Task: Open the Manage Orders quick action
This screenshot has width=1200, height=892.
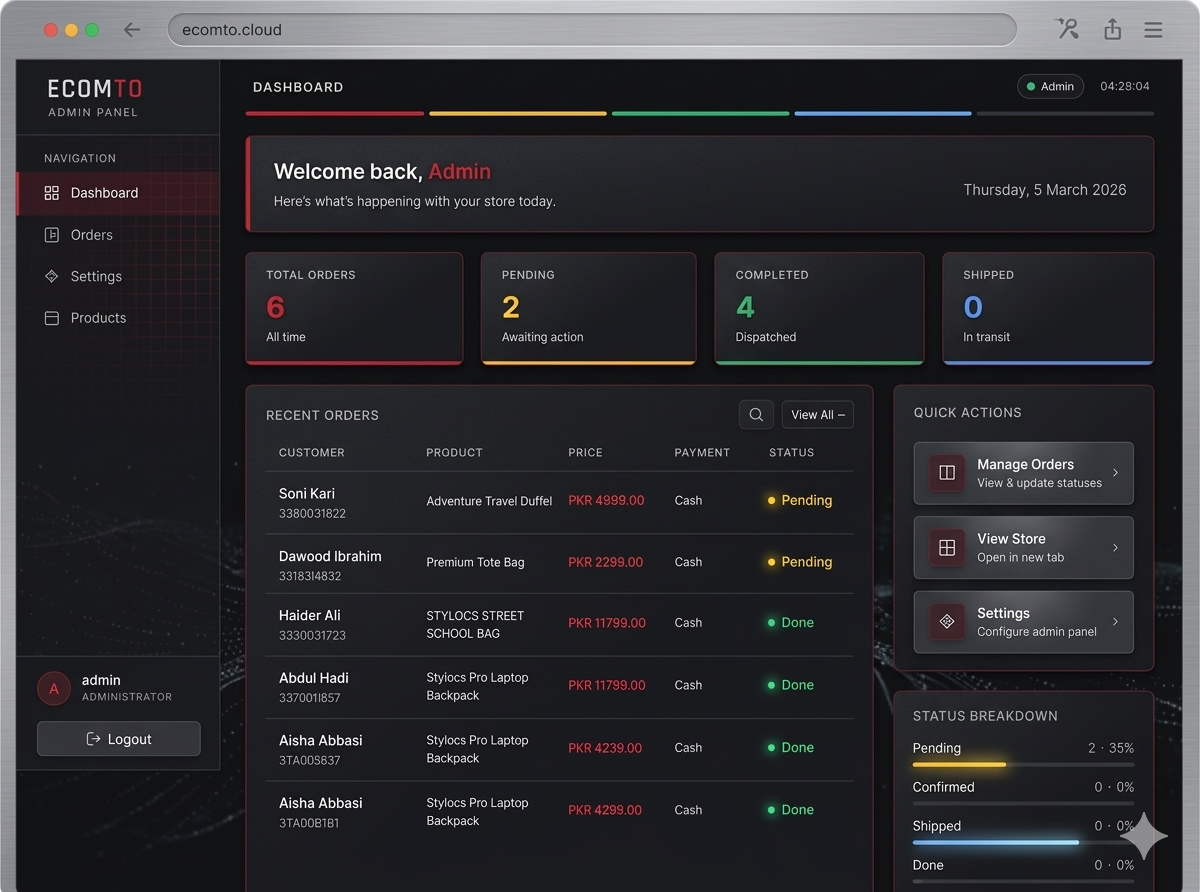Action: 1023,473
